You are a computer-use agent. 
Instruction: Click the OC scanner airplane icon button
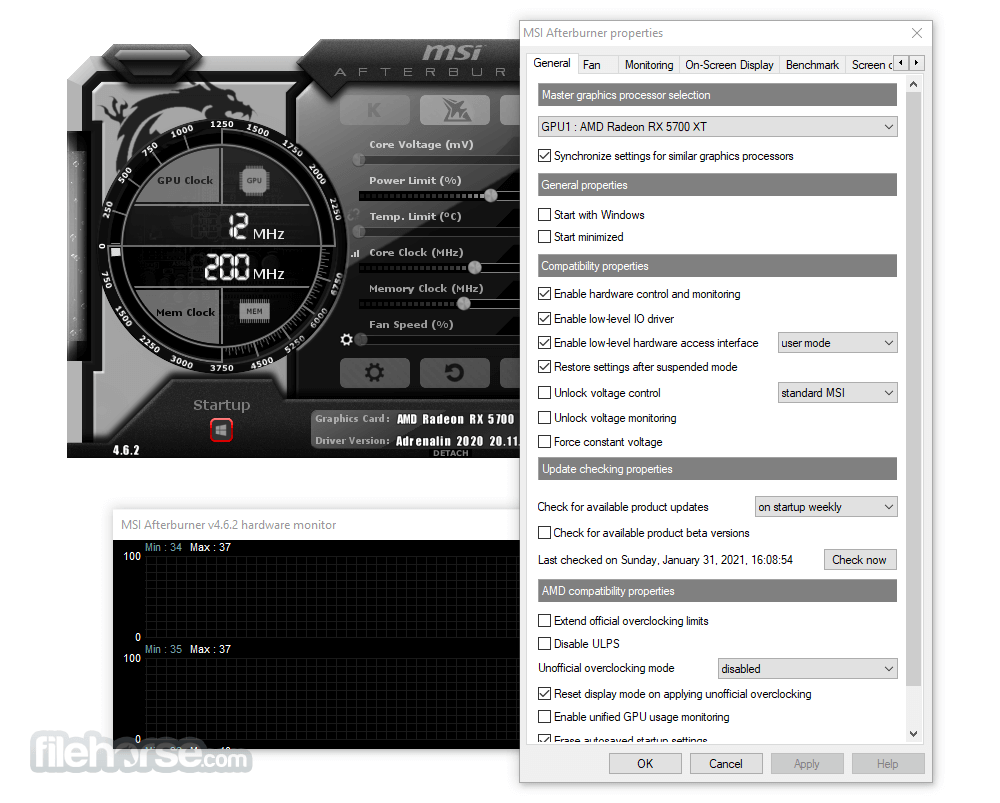(455, 110)
